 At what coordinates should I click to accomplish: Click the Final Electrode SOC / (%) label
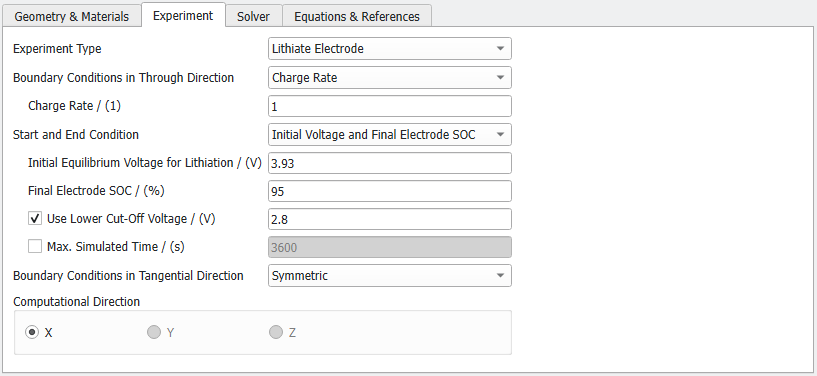click(x=96, y=191)
